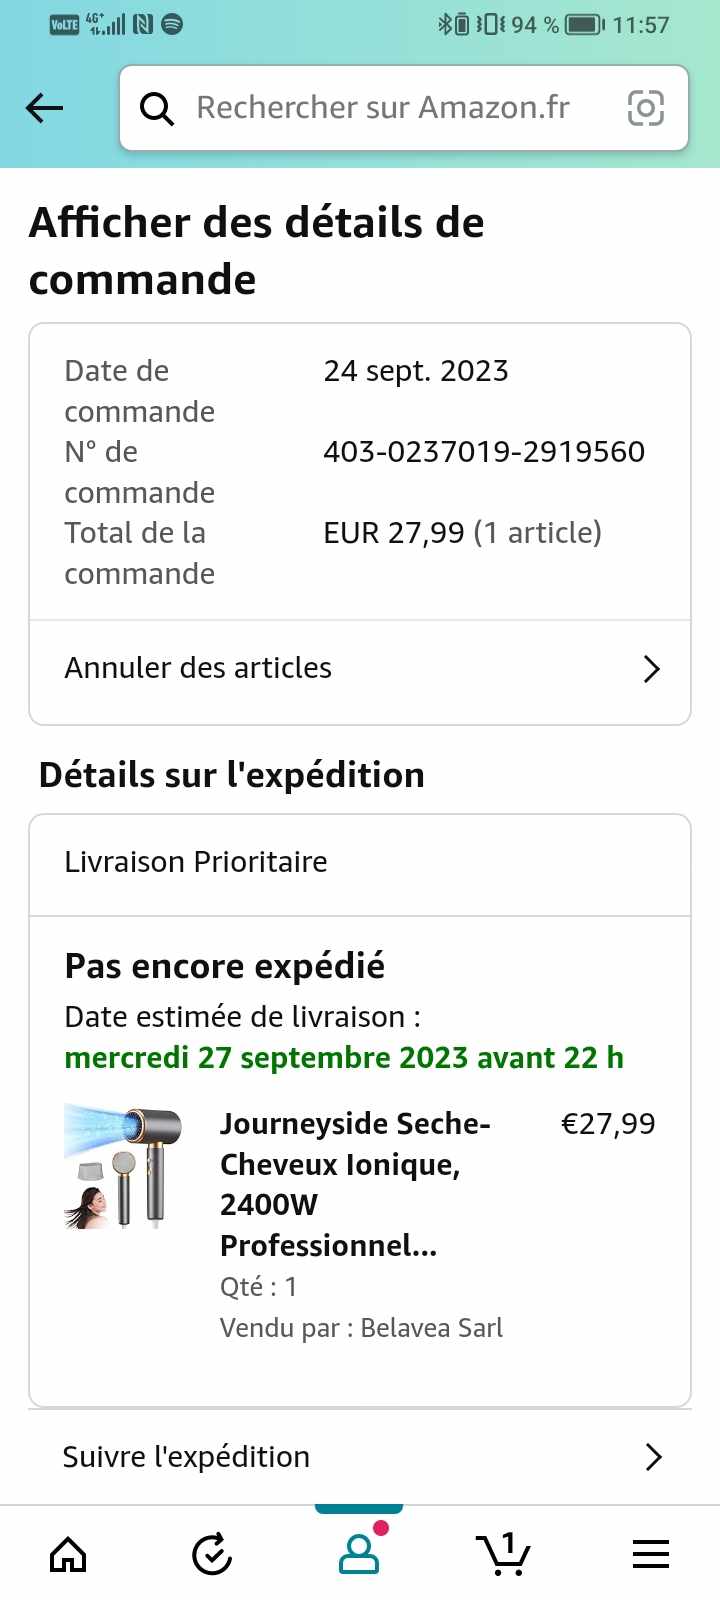Tap the order number 403-0237019-2919560

pos(484,452)
